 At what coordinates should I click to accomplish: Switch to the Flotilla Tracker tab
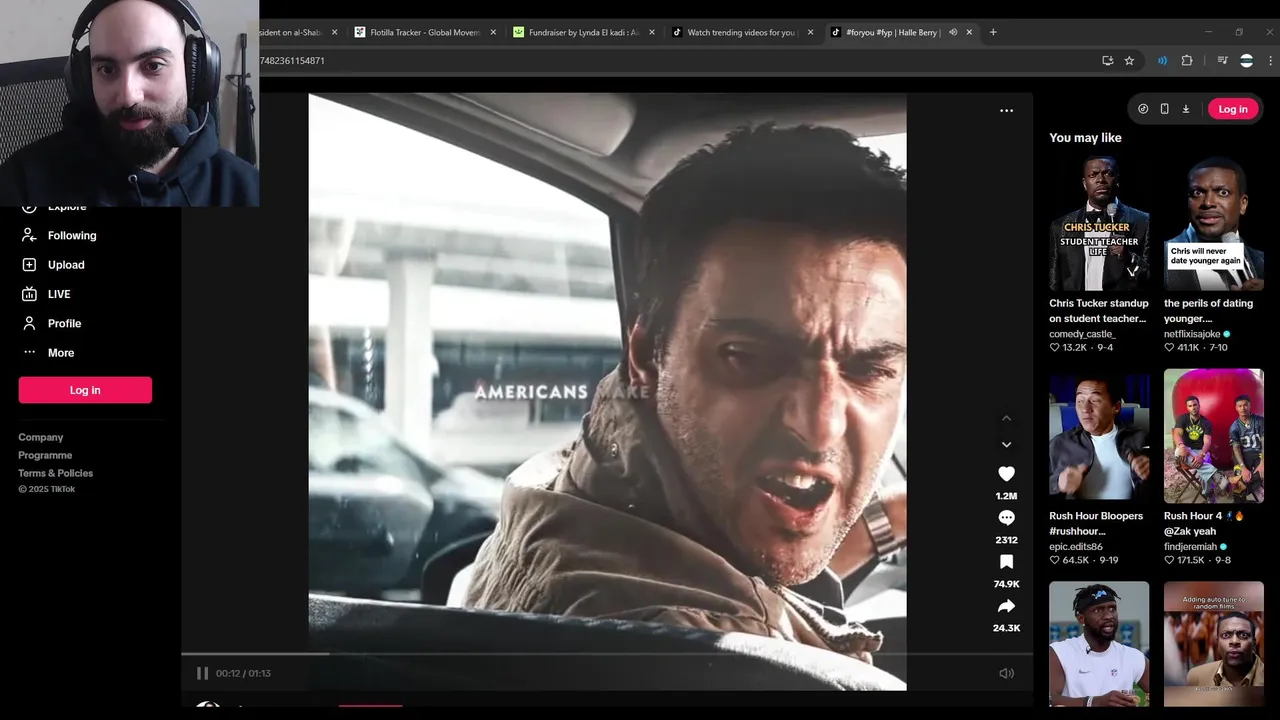[425, 32]
